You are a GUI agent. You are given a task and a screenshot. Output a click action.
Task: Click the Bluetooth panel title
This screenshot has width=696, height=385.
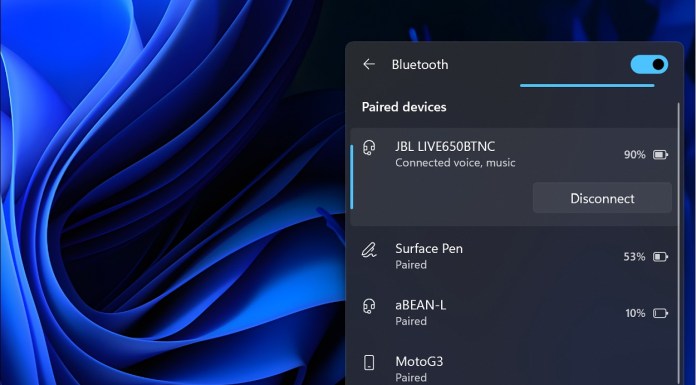pyautogui.click(x=419, y=64)
